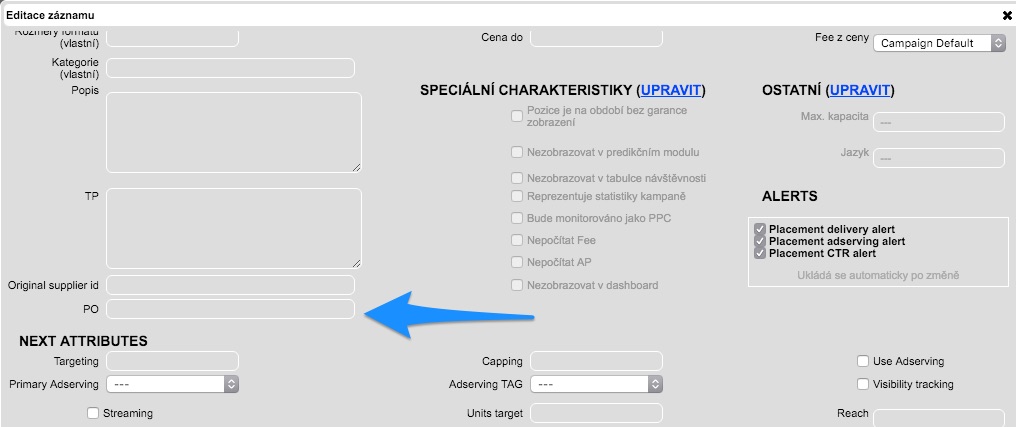Screen dimensions: 1016x427
Task: Open the Adserving TAG dropdown
Action: click(x=596, y=384)
